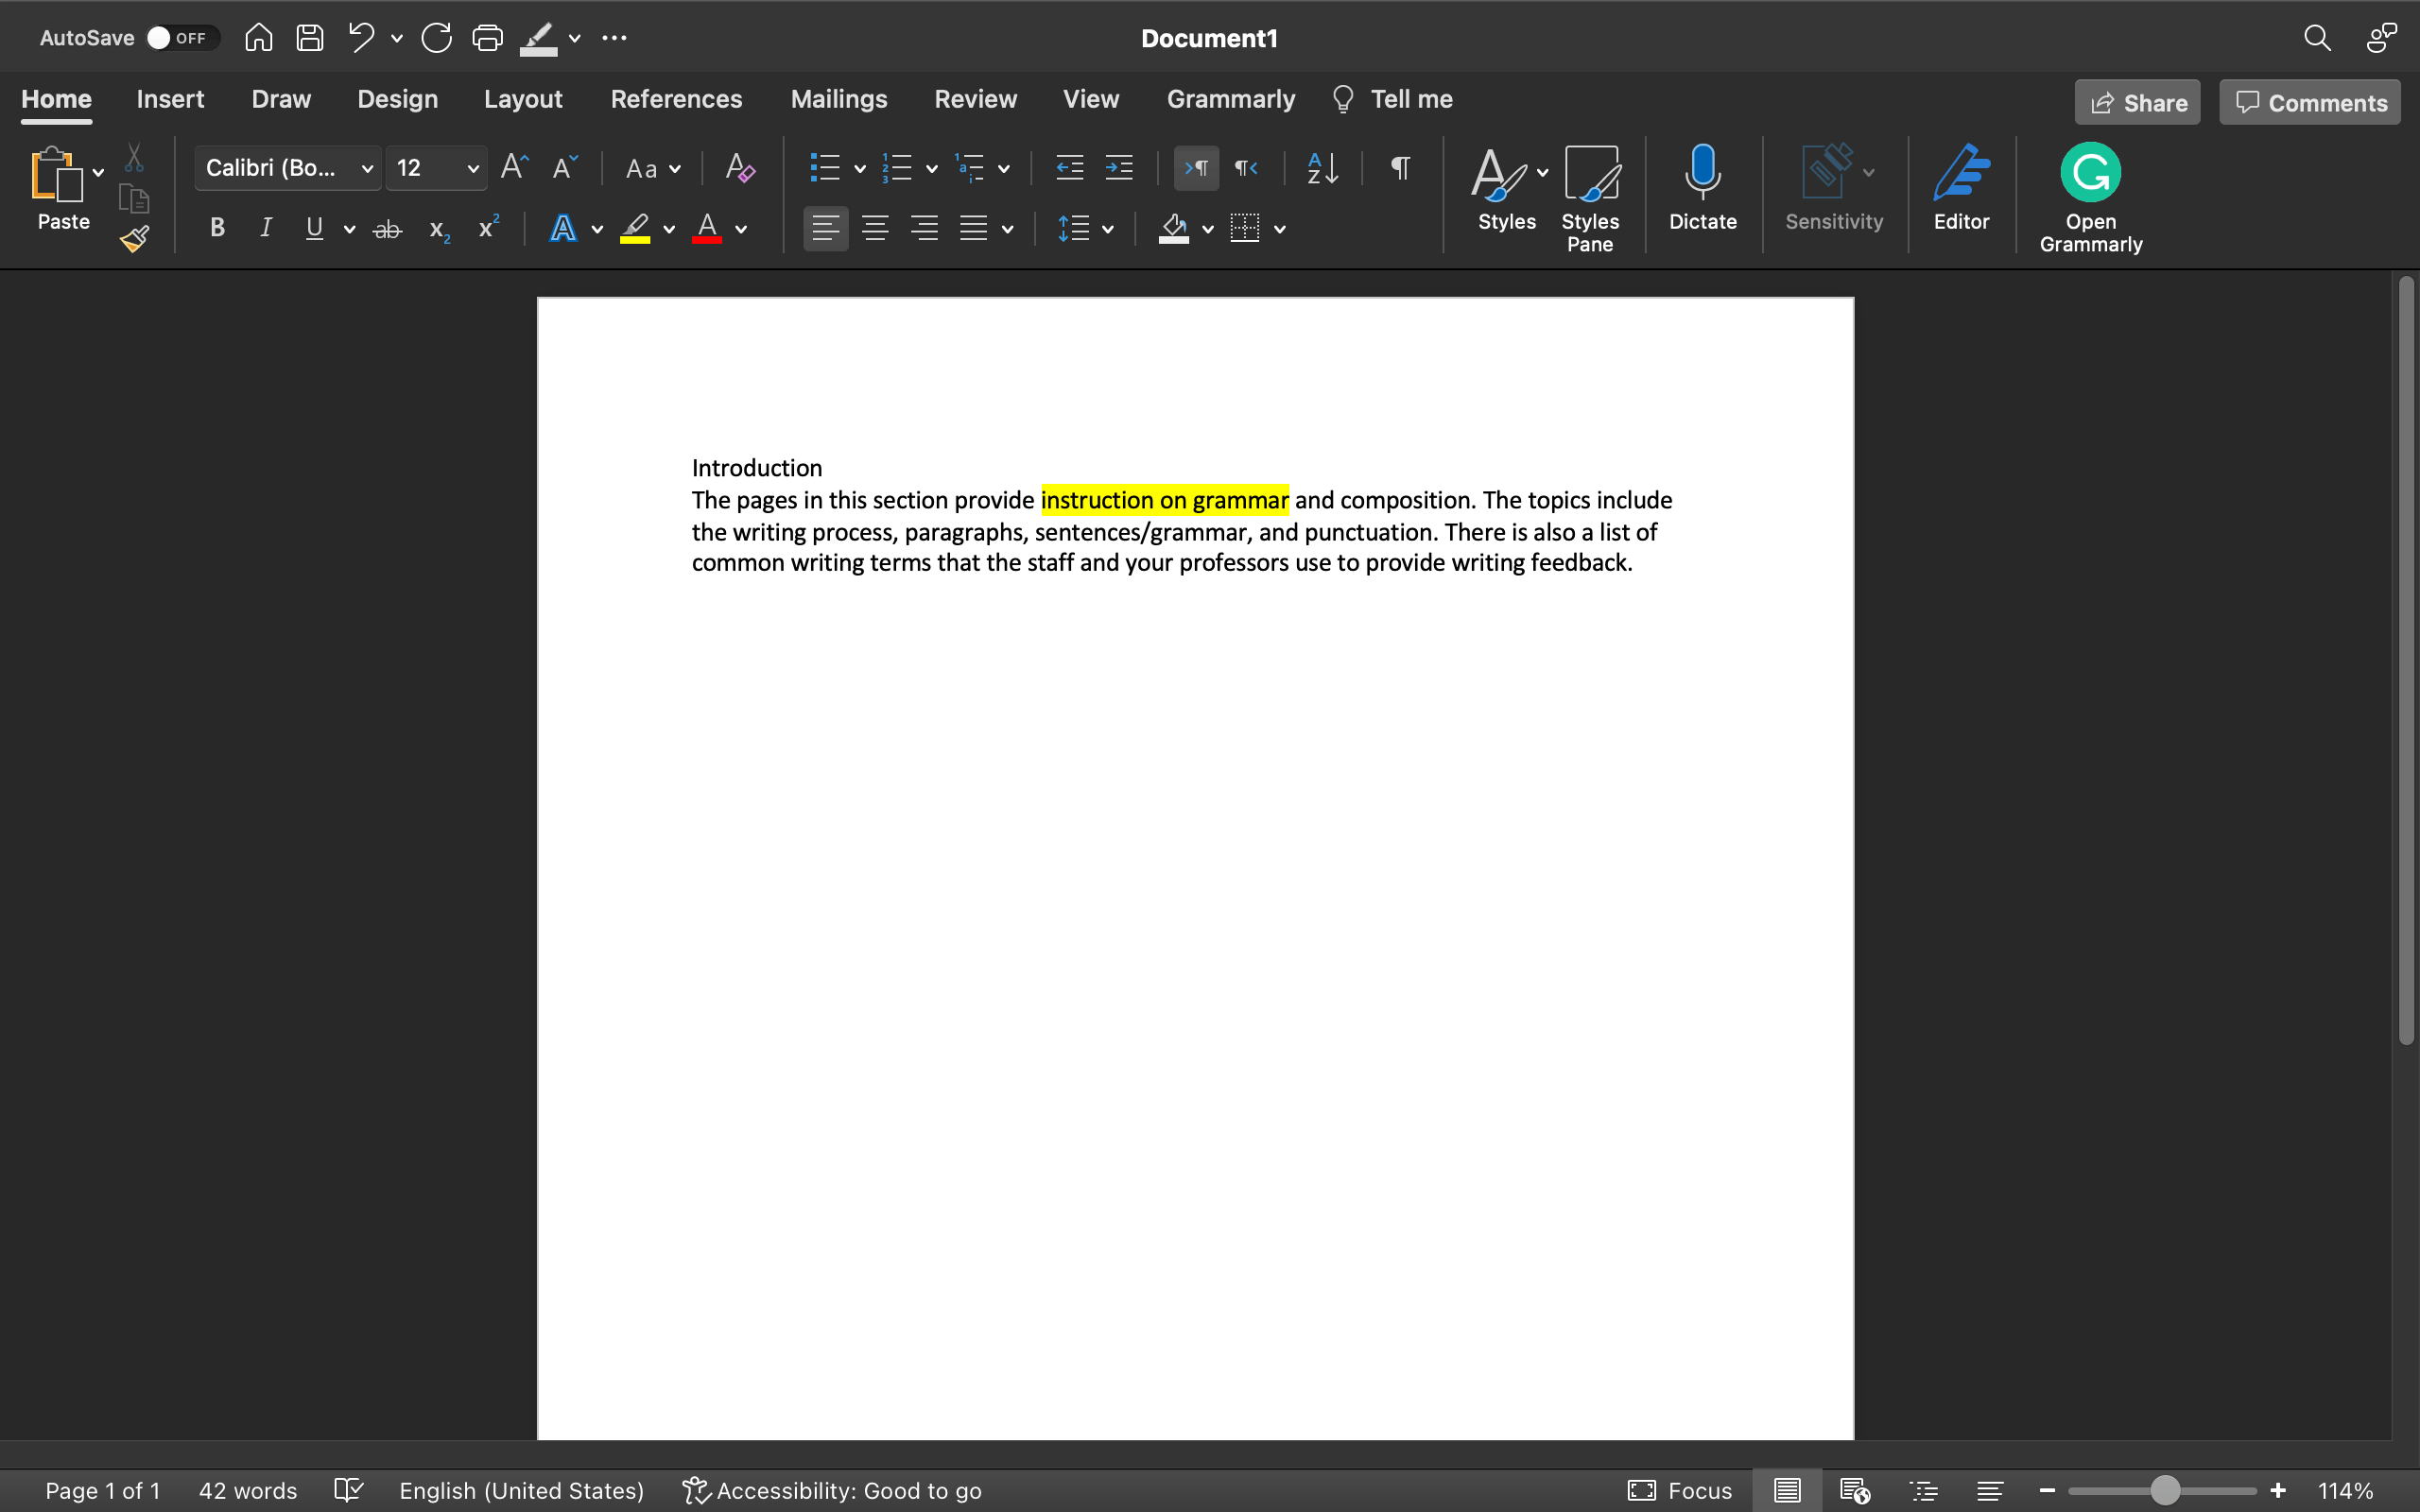Image resolution: width=2420 pixels, height=1512 pixels.
Task: Increase font size with large A icon
Action: (514, 167)
